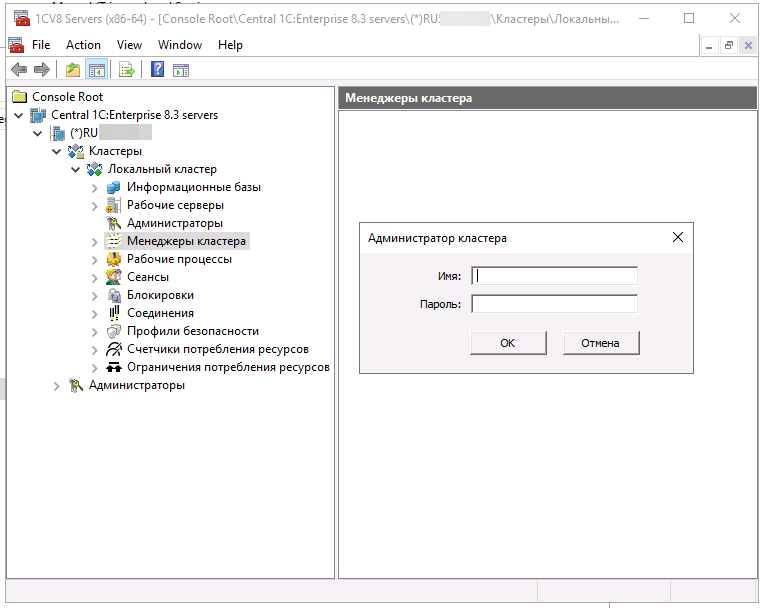763x608 pixels.
Task: Expand the Соединения node
Action: [95, 313]
